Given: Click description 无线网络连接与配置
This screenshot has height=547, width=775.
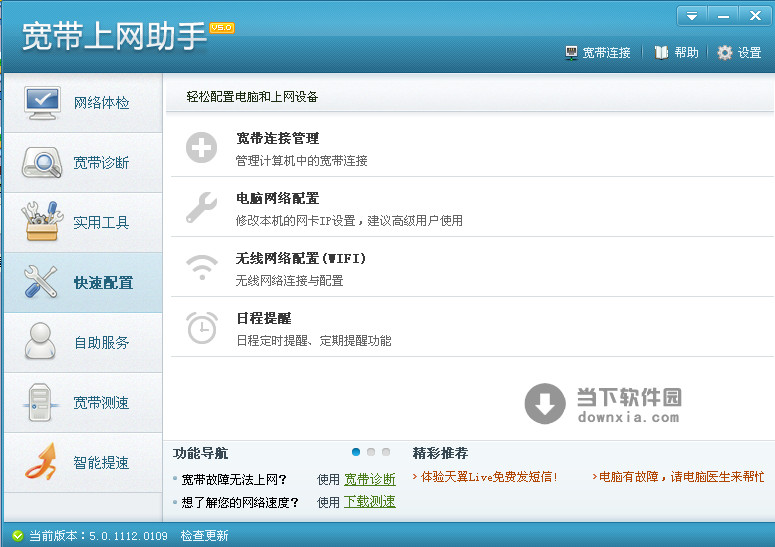Looking at the screenshot, I should click(x=290, y=281).
